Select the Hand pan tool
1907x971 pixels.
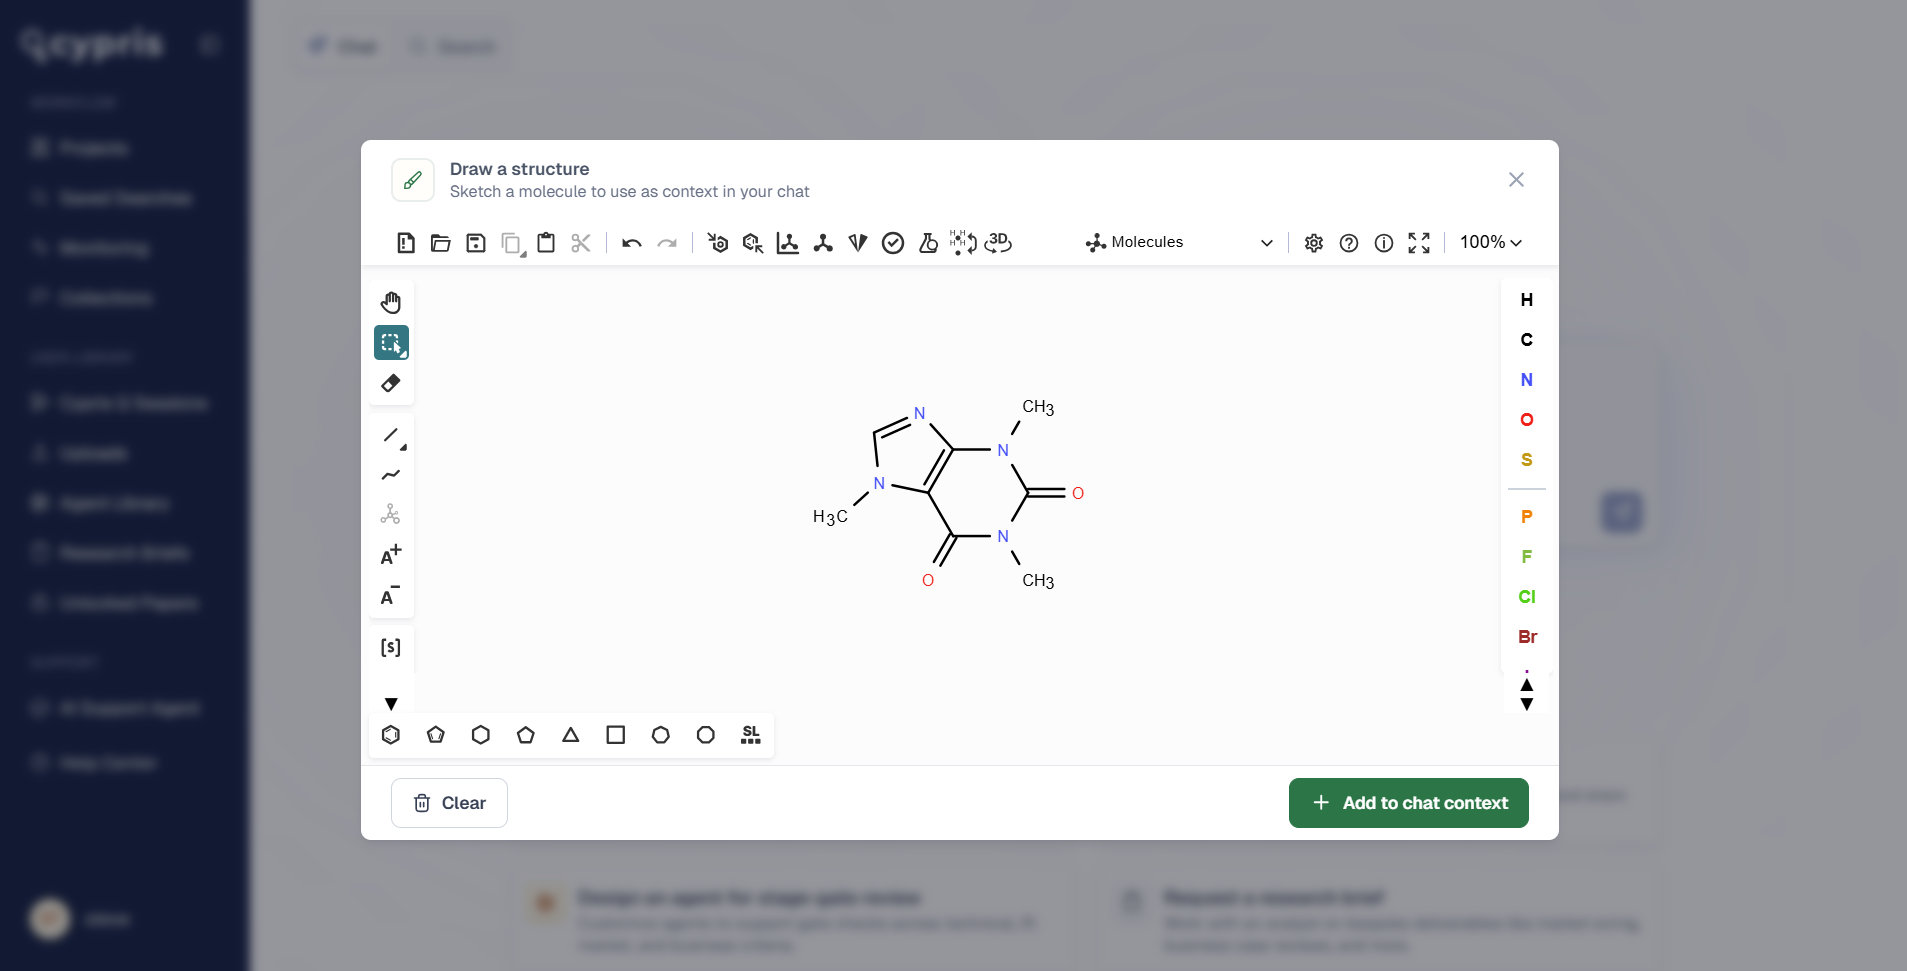pyautogui.click(x=391, y=303)
